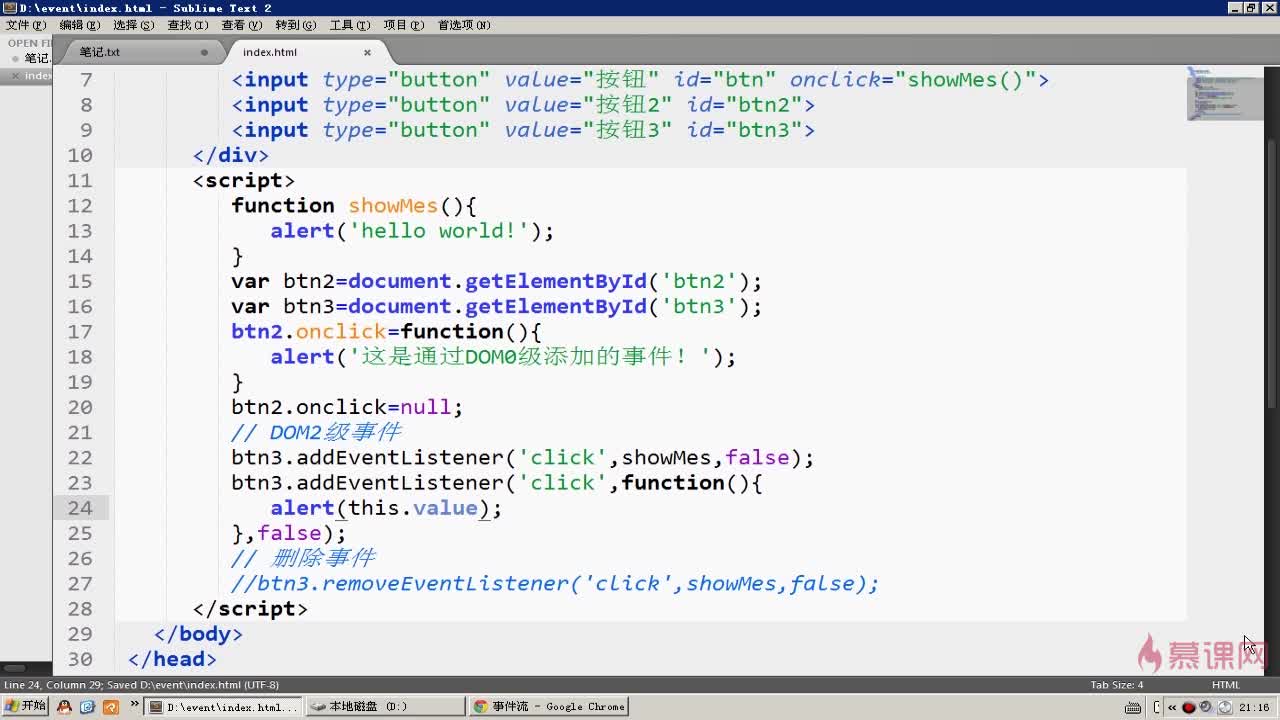This screenshot has height=720, width=1280.
Task: Click the tray icon left of the clock
Action: click(x=1224, y=707)
